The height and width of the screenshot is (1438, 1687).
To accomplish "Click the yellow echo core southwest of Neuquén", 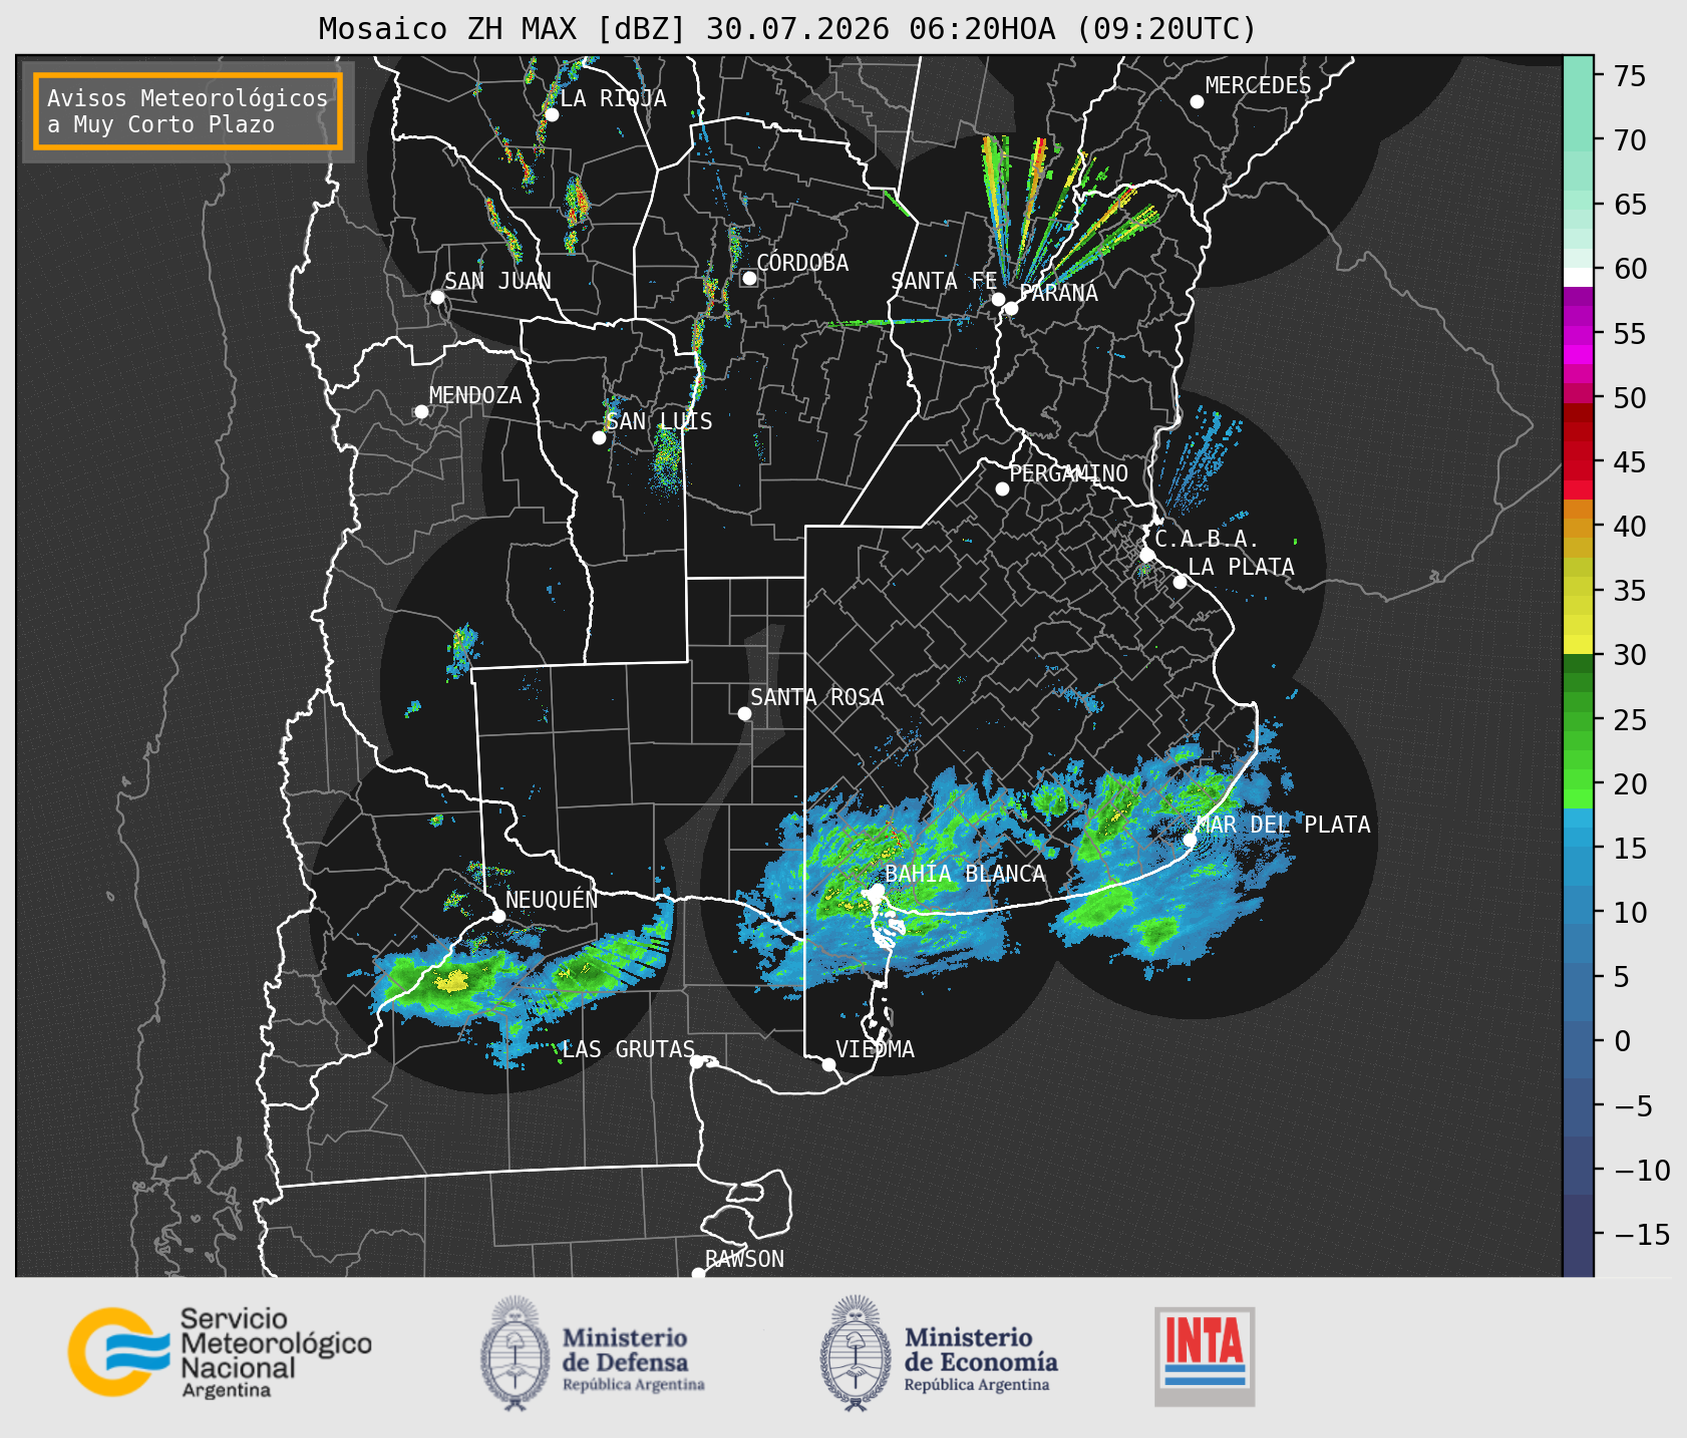I will tap(452, 982).
